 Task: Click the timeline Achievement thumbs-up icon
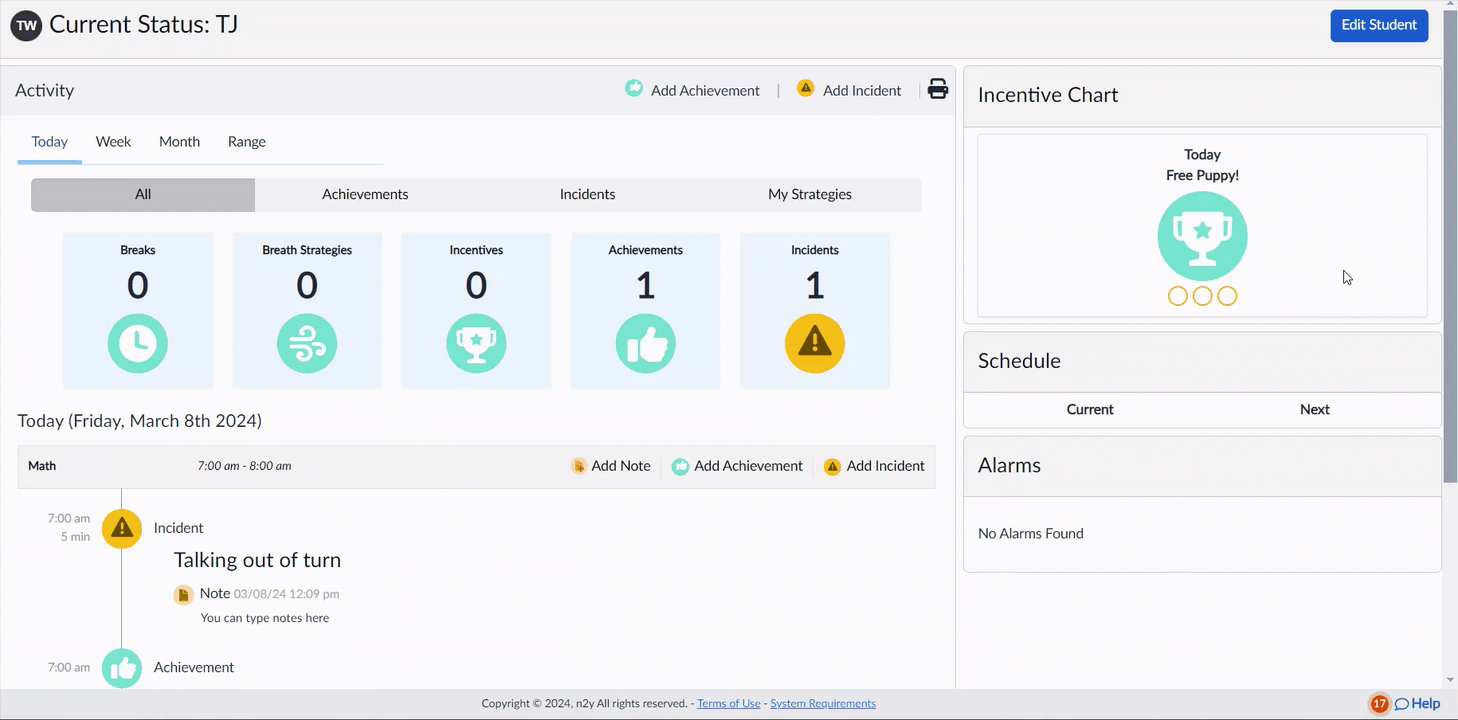click(x=122, y=668)
